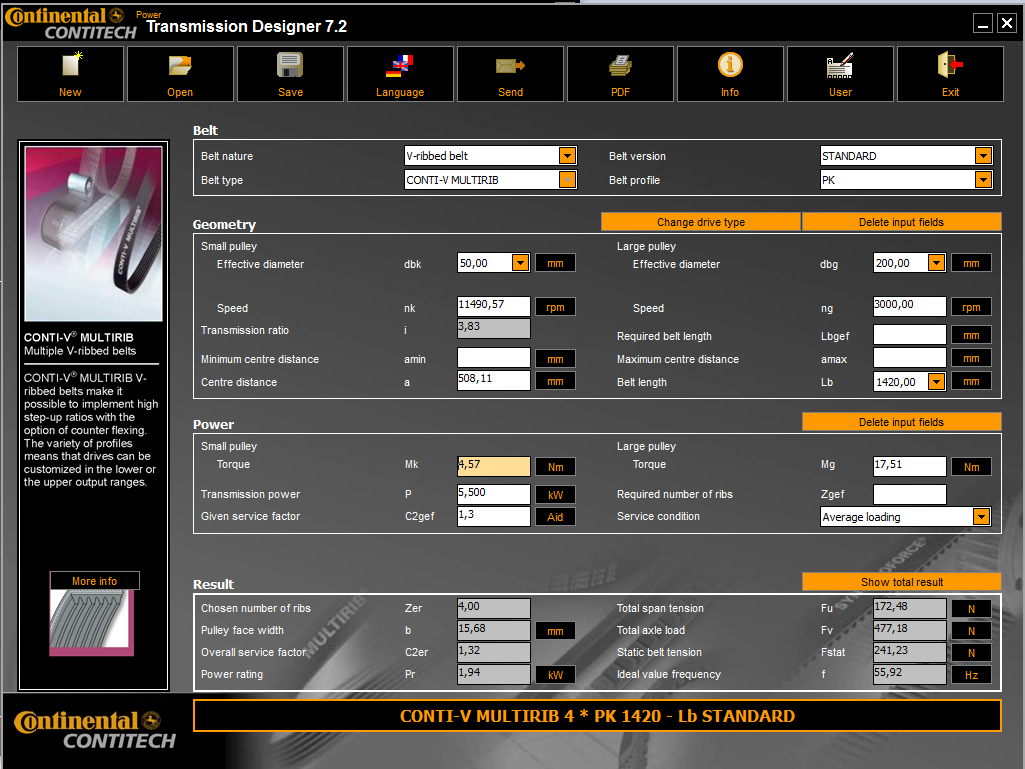Click the Maximum centre distance amax field
The image size is (1025, 769).
click(909, 358)
